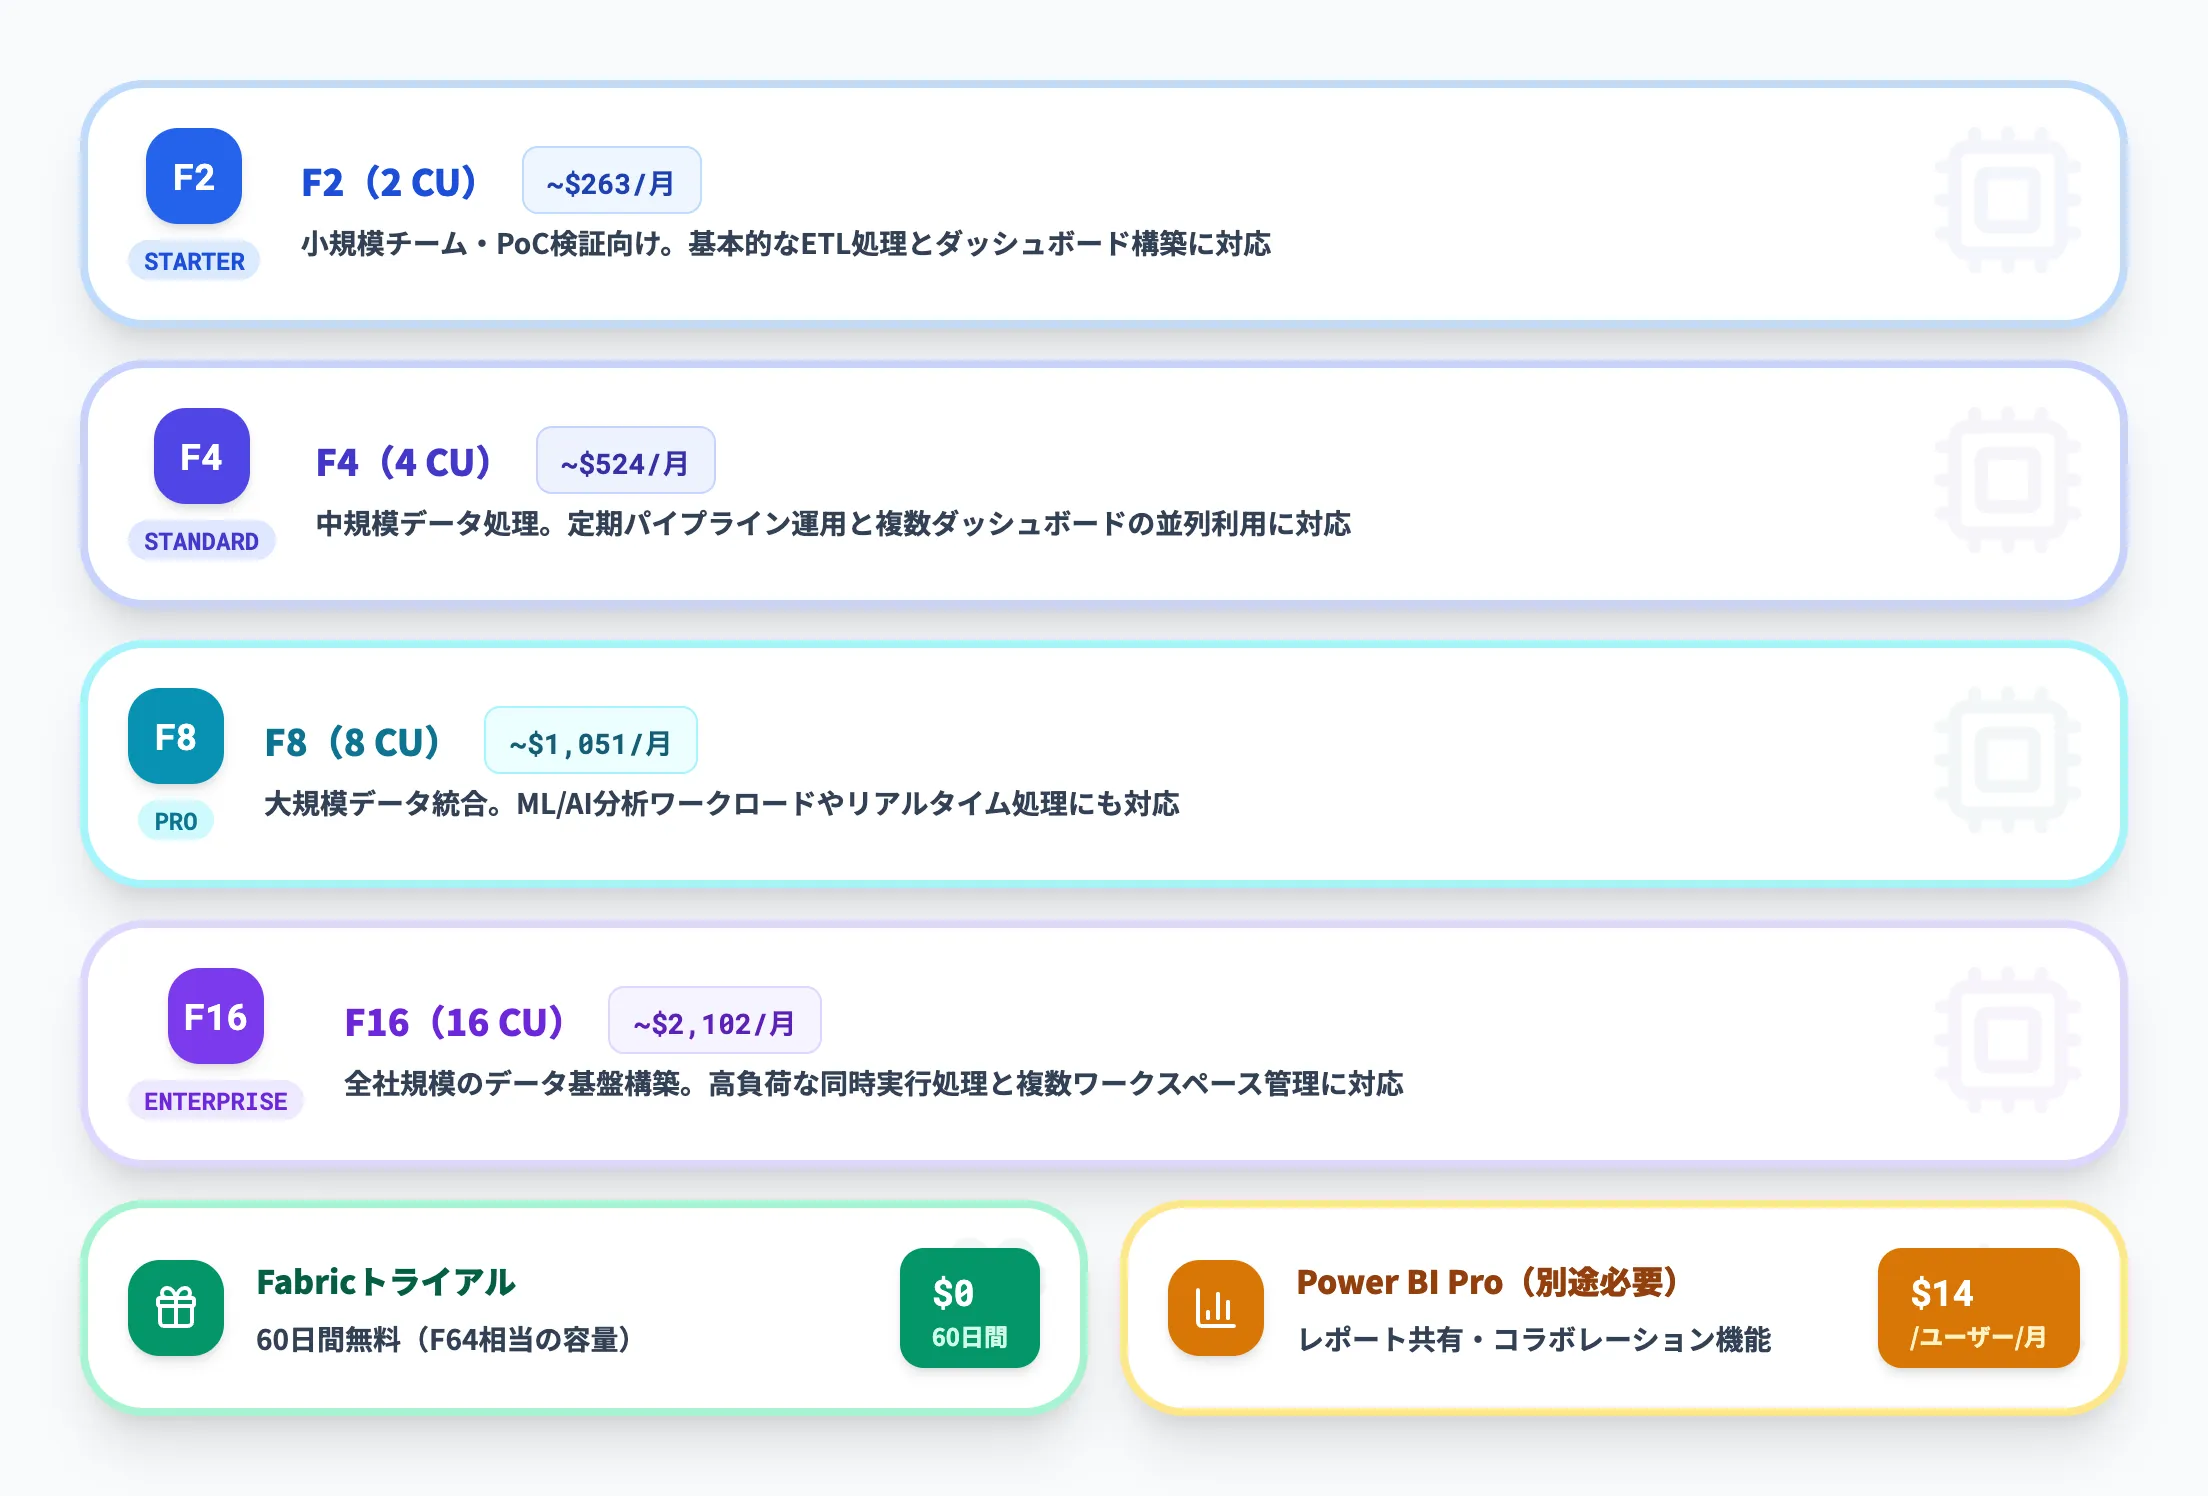Select the F16 tier icon badge
Screen dimensions: 2208x1496
click(215, 1016)
